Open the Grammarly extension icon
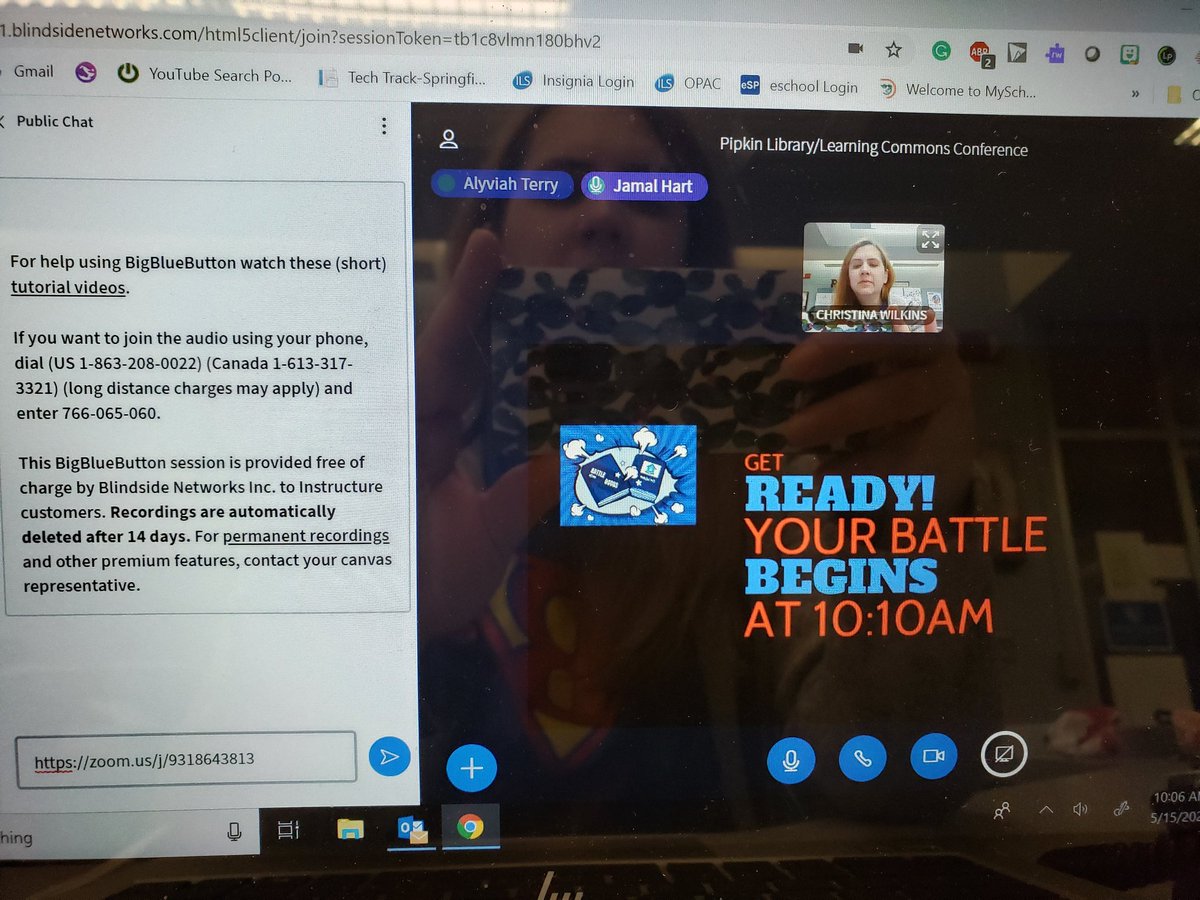The width and height of the screenshot is (1200, 900). click(x=940, y=50)
